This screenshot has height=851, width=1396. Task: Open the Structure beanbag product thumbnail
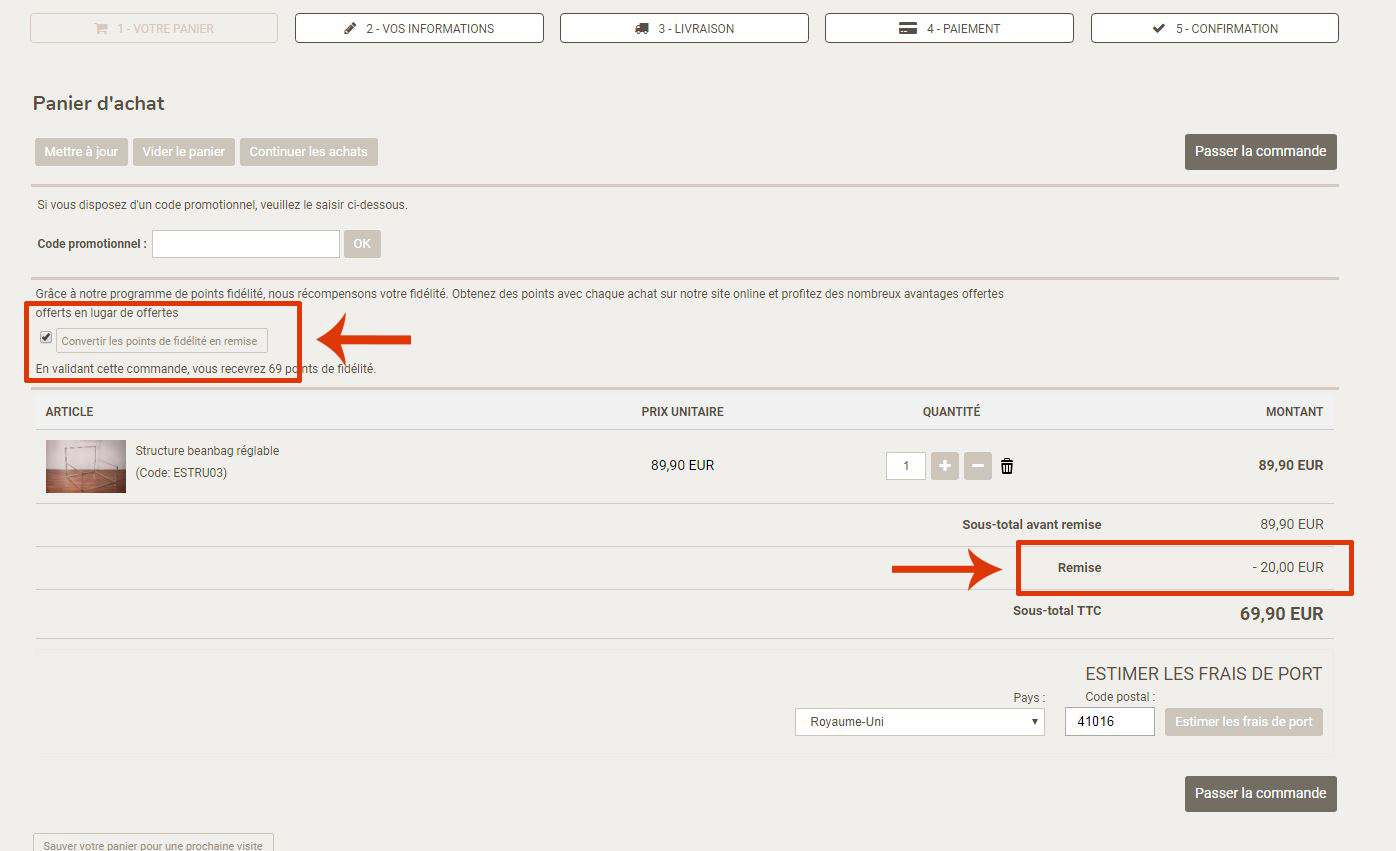tap(86, 466)
